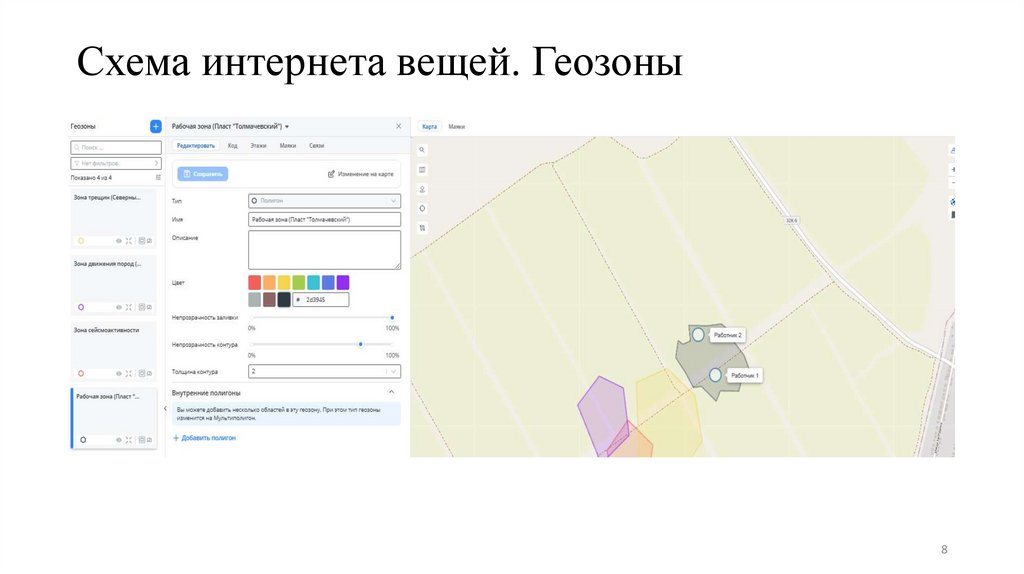This screenshot has height=574, width=1024.
Task: Pick the cyan color swatch
Action: tap(313, 282)
